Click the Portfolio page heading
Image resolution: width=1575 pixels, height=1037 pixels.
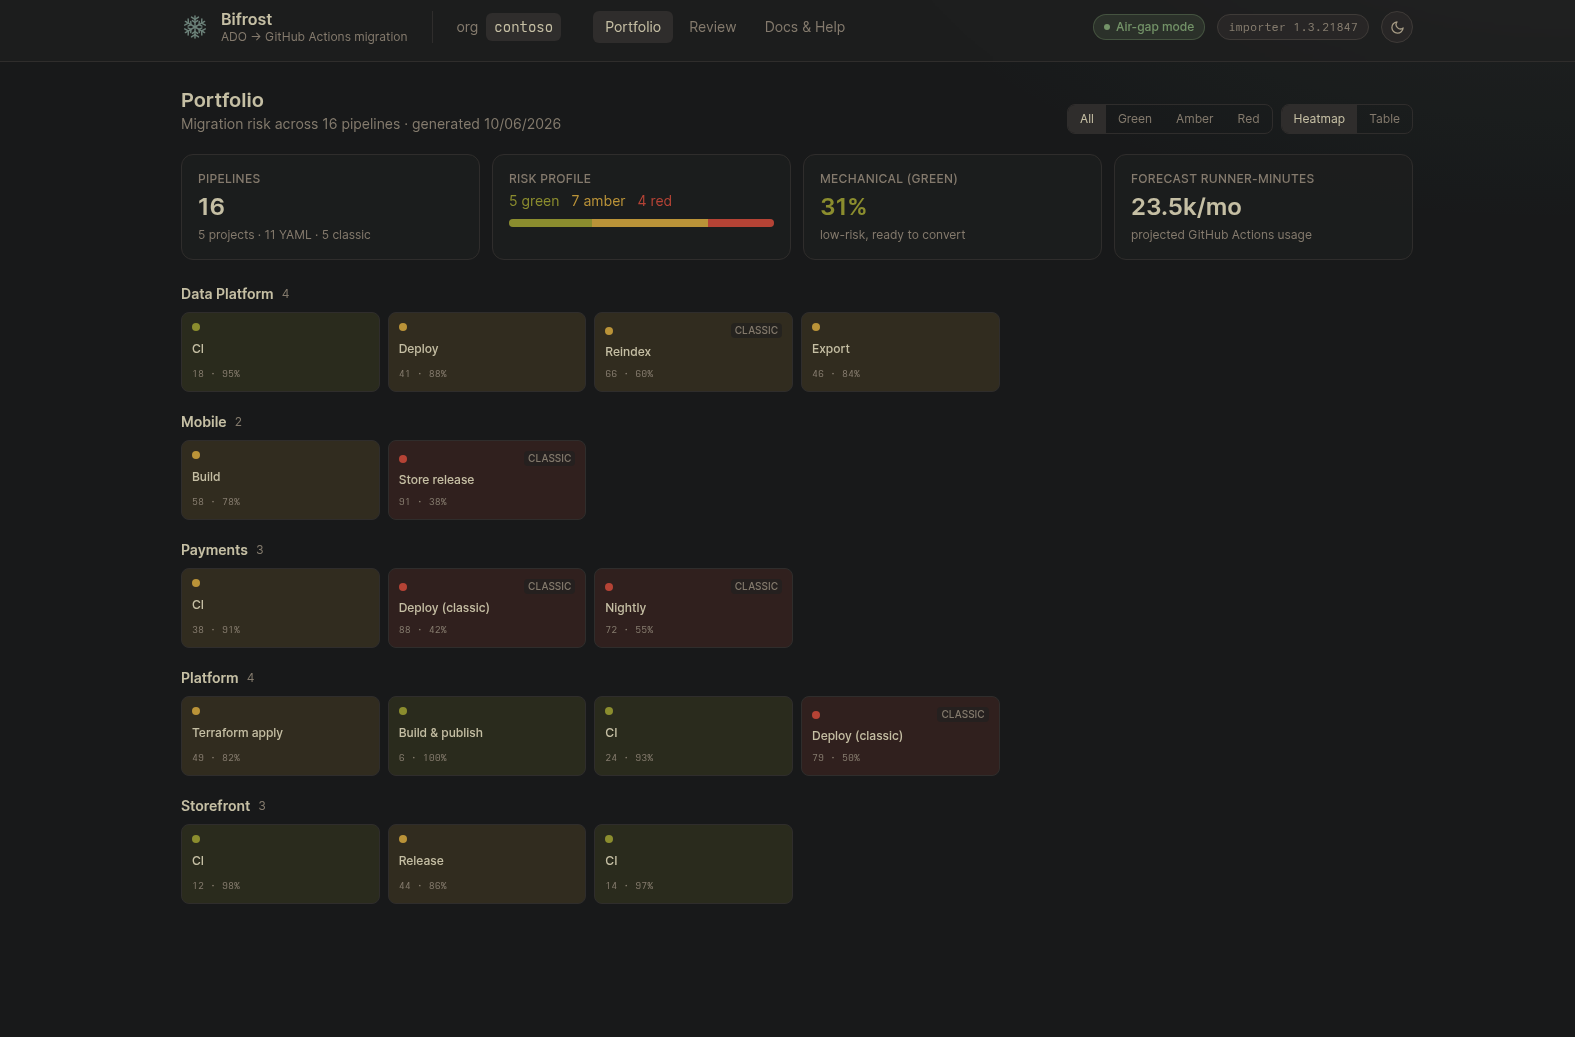point(222,100)
